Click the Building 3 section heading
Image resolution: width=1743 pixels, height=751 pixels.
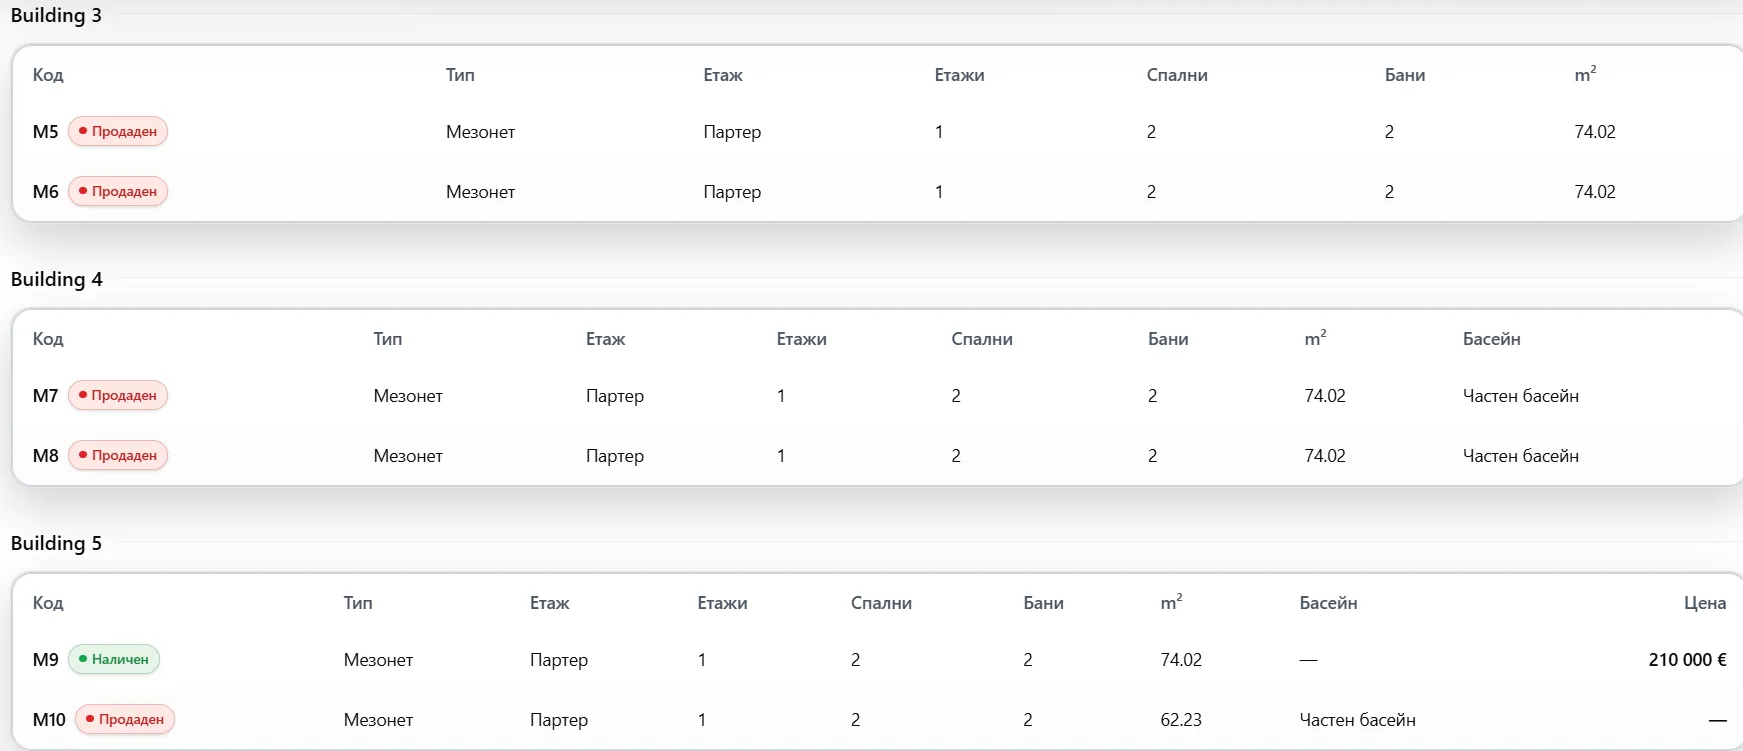[x=56, y=15]
